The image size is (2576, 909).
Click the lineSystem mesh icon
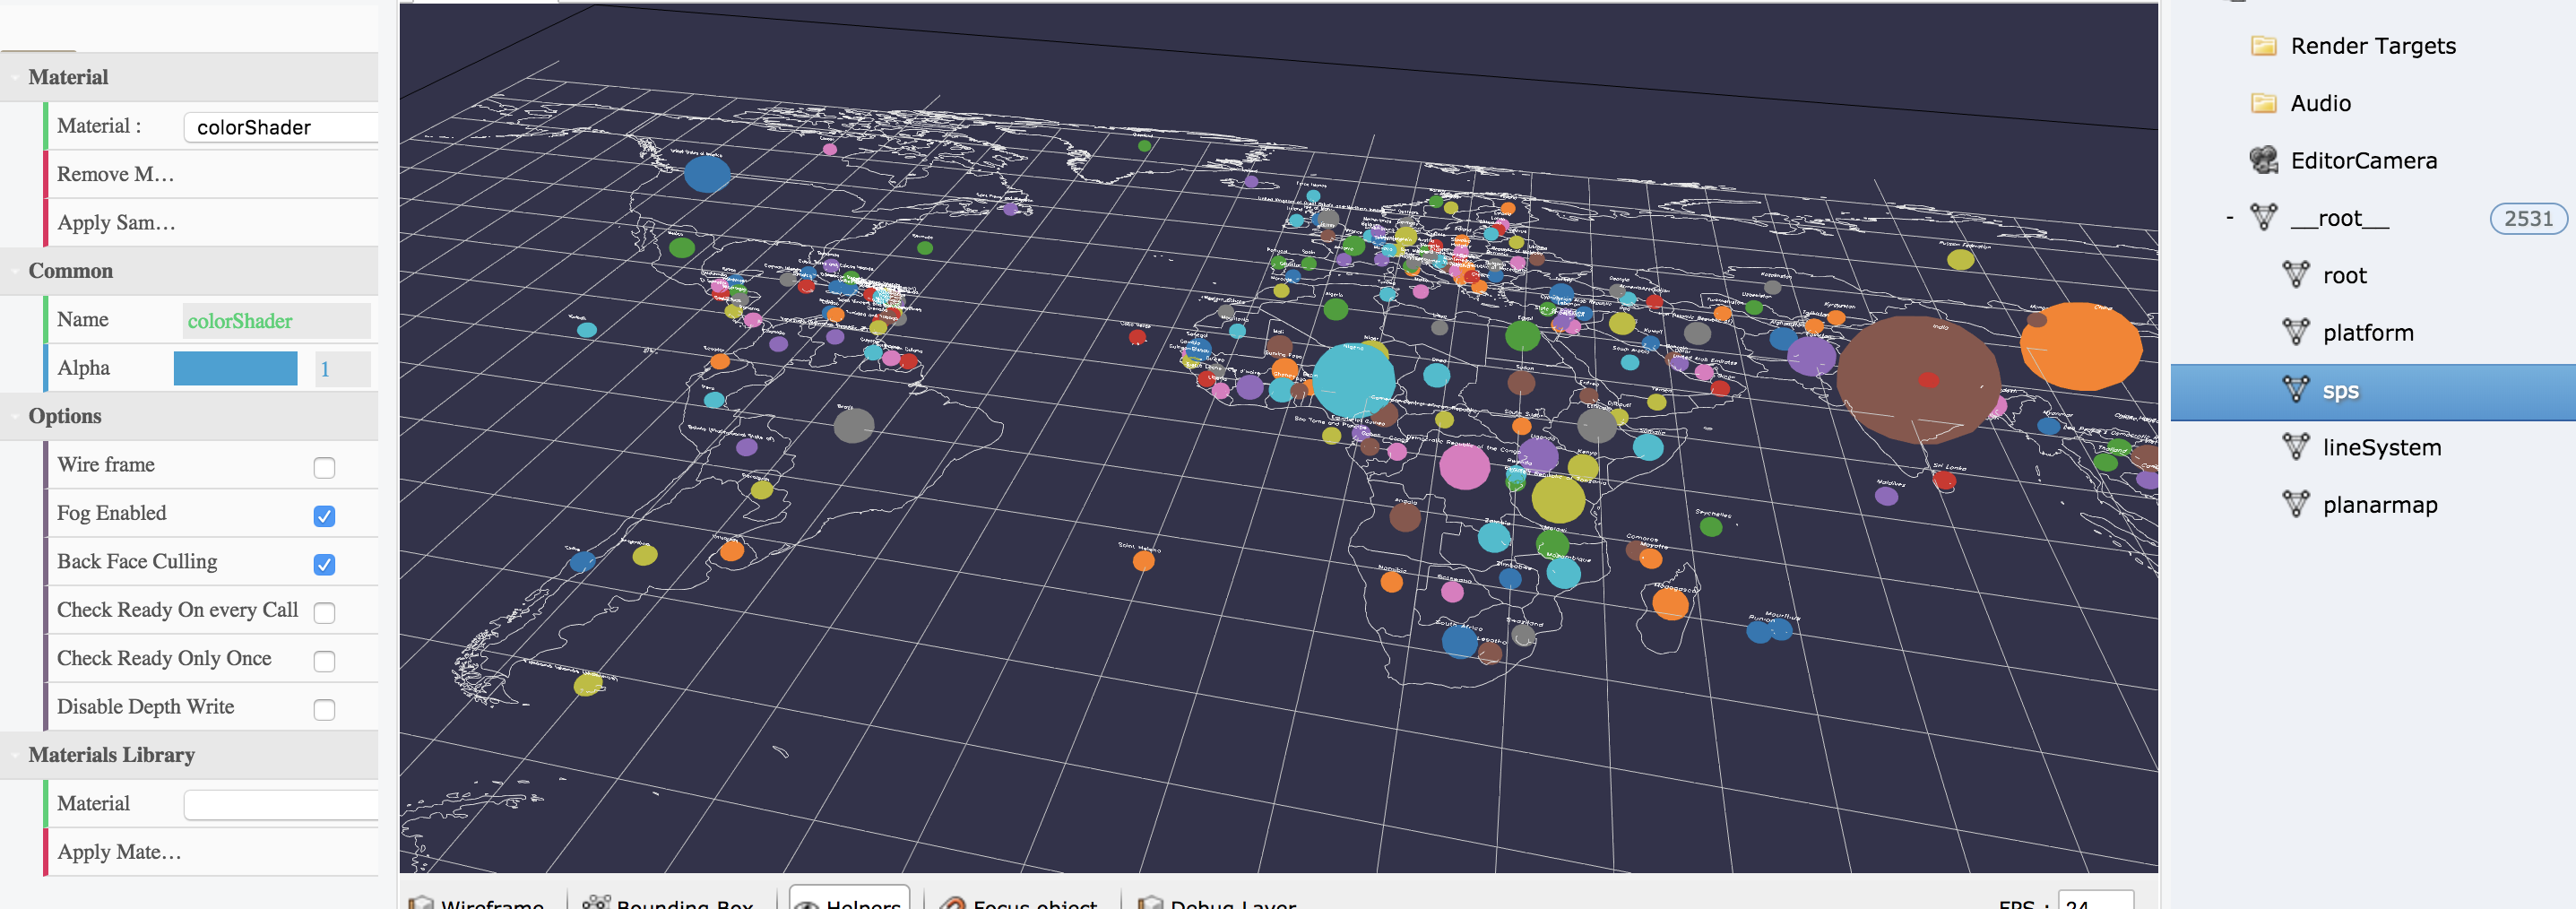(x=2296, y=446)
